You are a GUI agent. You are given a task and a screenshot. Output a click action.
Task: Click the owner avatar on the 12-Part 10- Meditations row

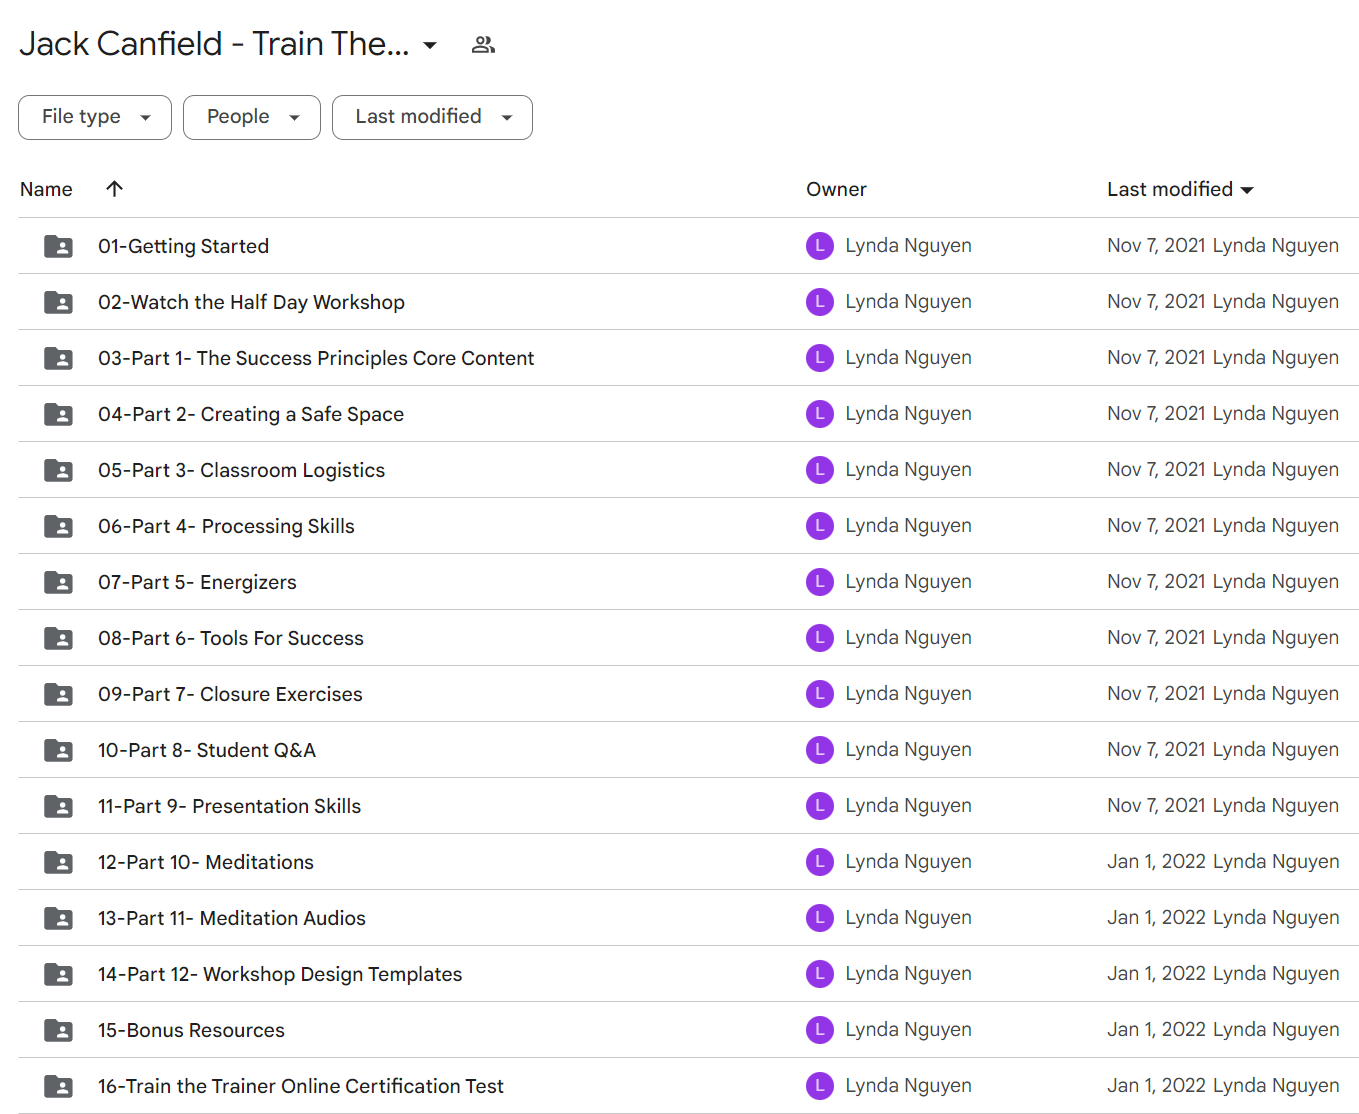(820, 862)
